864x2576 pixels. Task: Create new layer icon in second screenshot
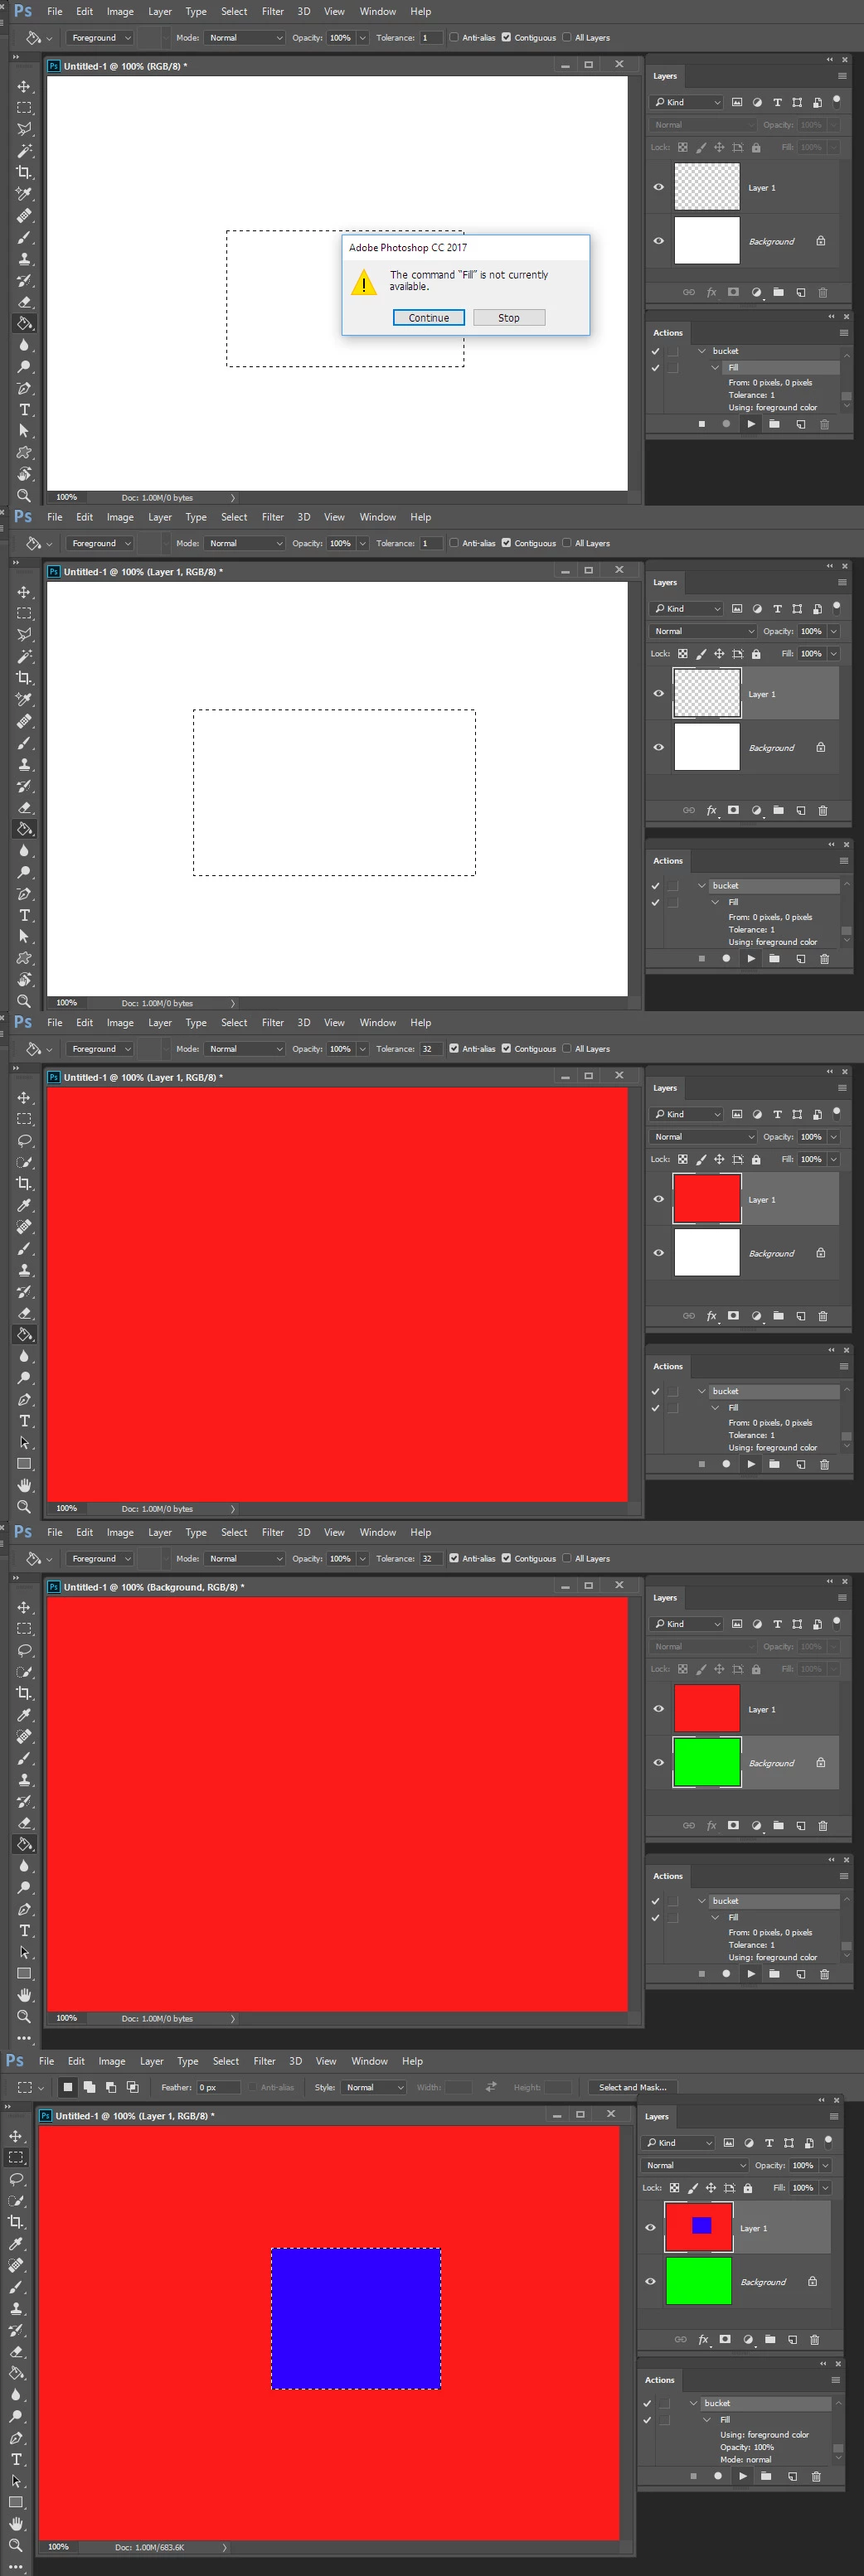801,810
